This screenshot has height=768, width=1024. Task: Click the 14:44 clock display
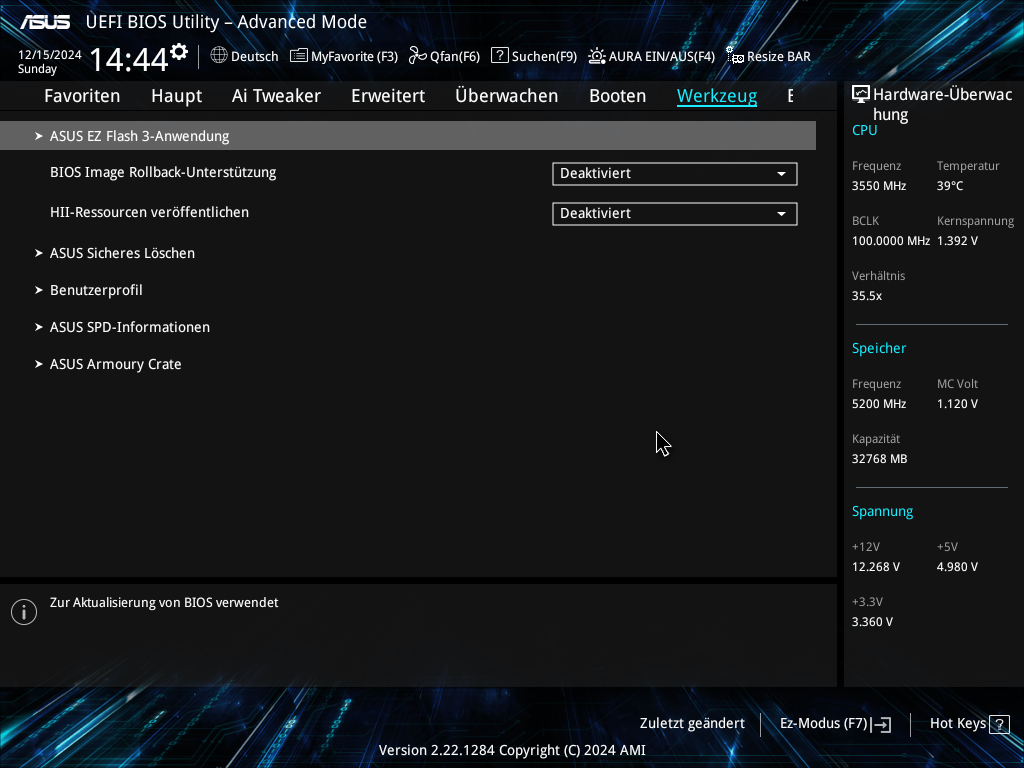(129, 59)
